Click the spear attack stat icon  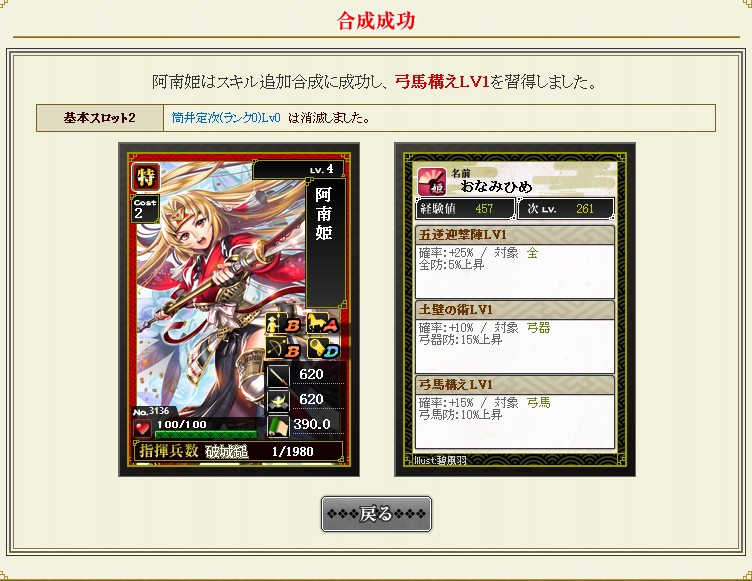point(278,375)
